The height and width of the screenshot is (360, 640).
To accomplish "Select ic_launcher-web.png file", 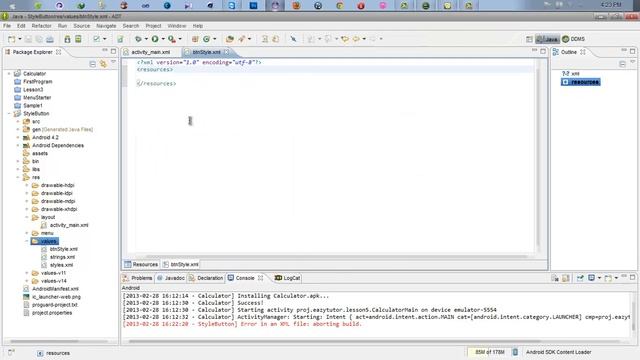I will point(56,297).
